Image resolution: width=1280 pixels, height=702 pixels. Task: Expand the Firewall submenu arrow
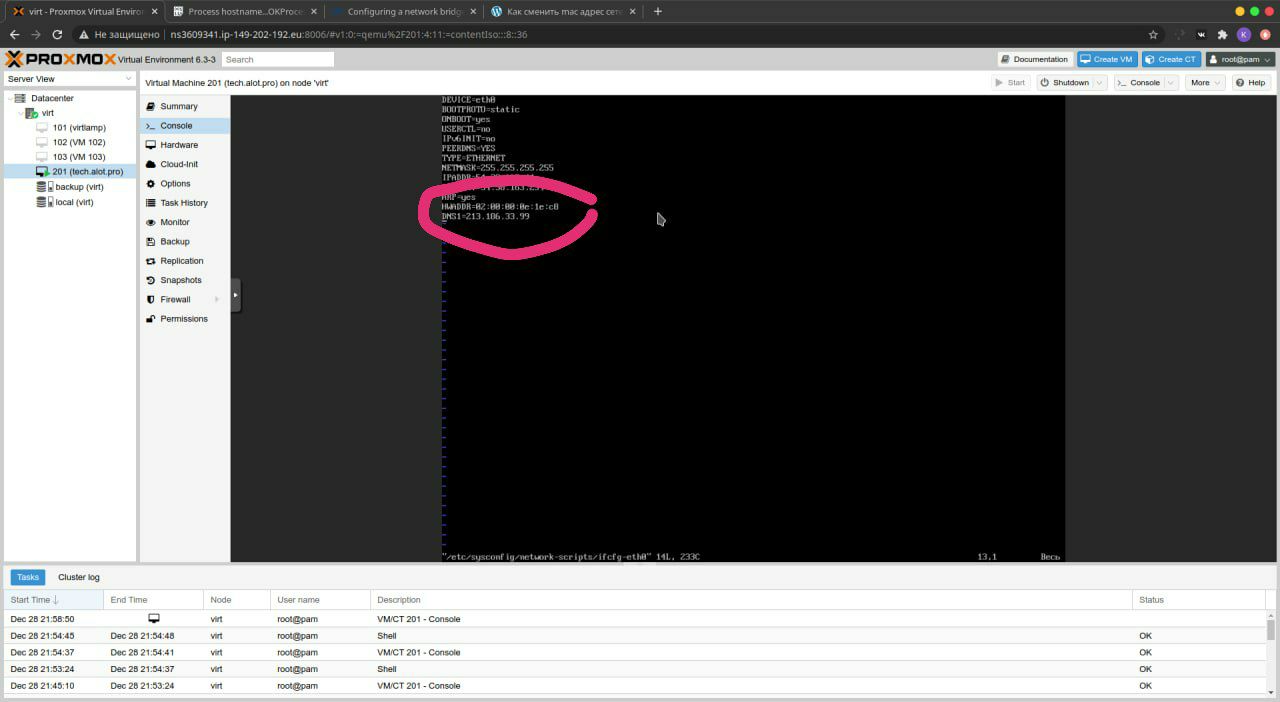(217, 299)
